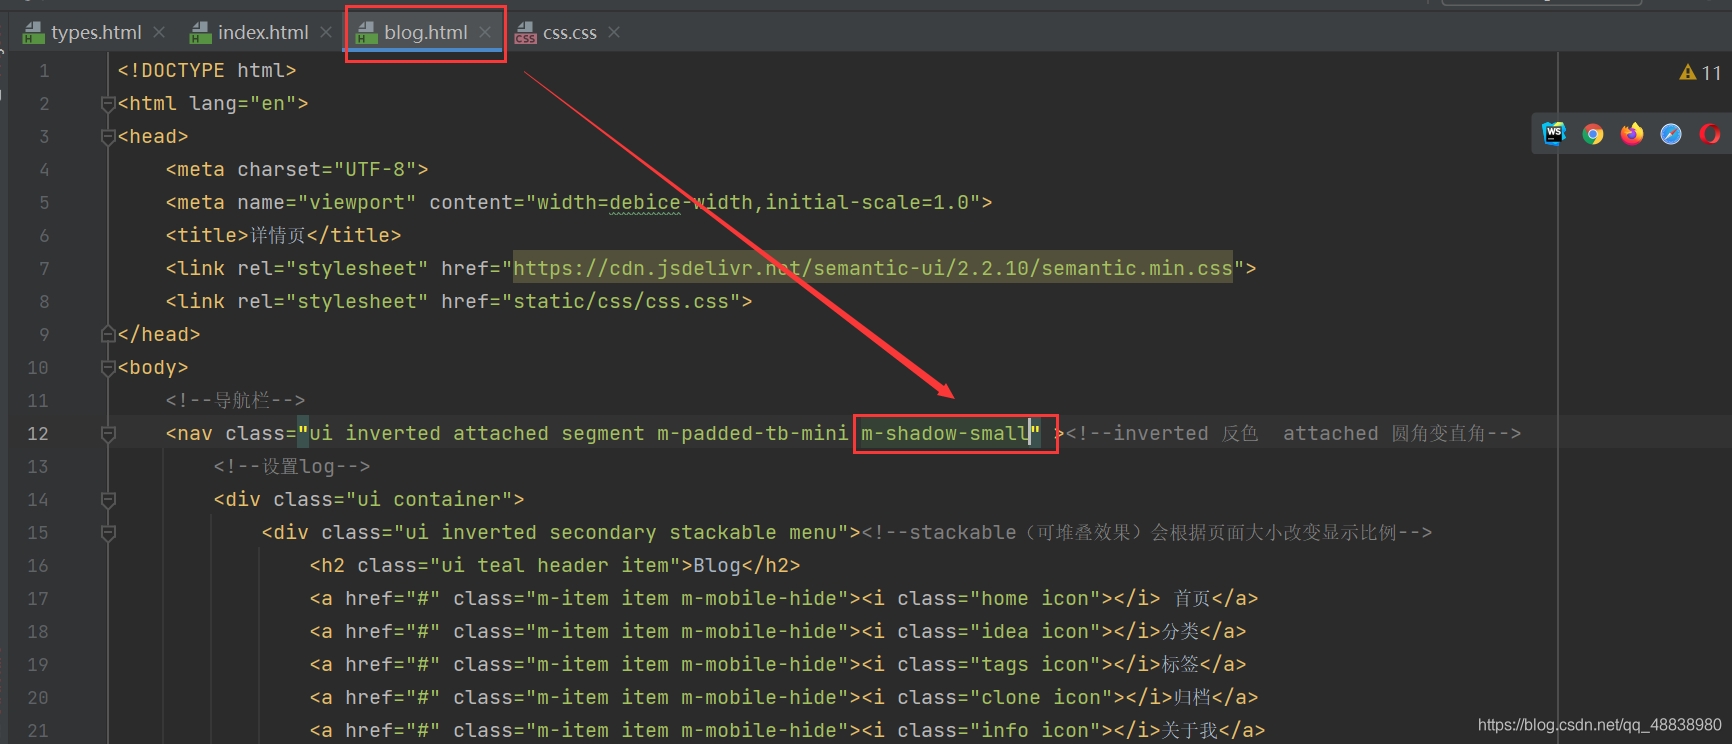
Task: Place cursor in the title 详情页 text
Action: tap(278, 235)
